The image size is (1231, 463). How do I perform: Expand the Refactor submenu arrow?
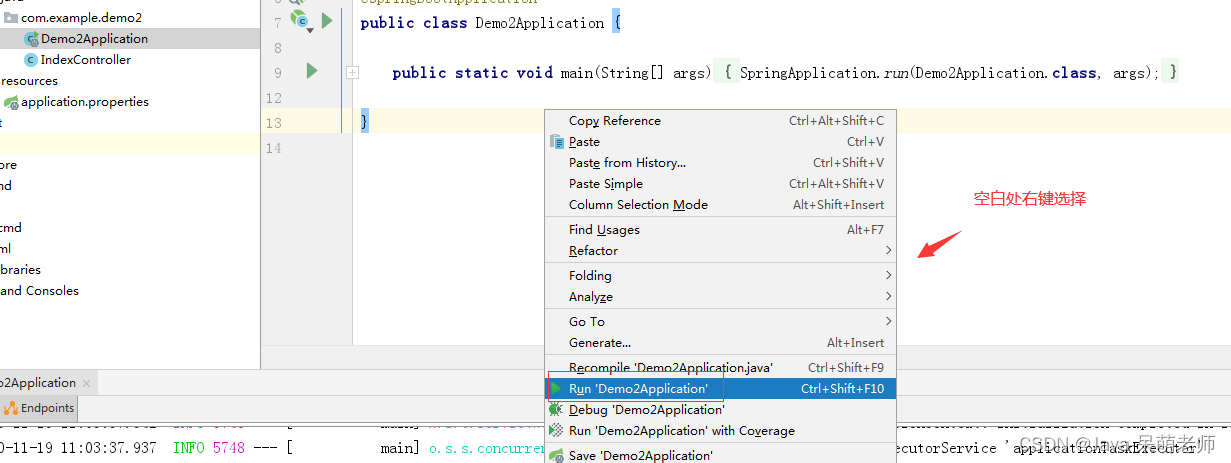888,250
